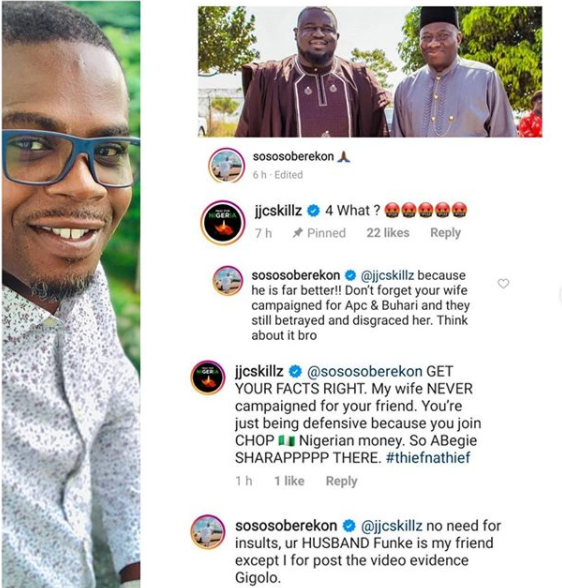Open sososoberekon avatar on 'because he is far better' reply
Image resolution: width=562 pixels, height=588 pixels.
228,281
